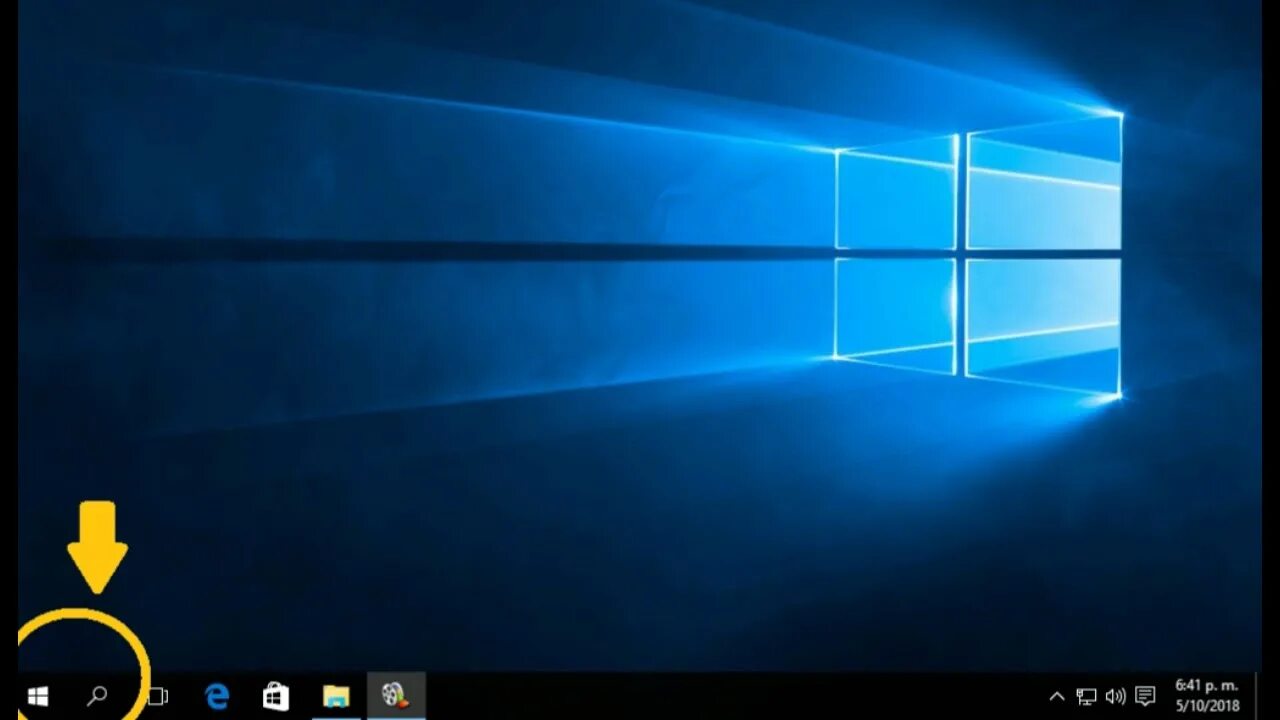Viewport: 1280px width, 720px height.
Task: Open Action Center notifications icon
Action: (1145, 696)
